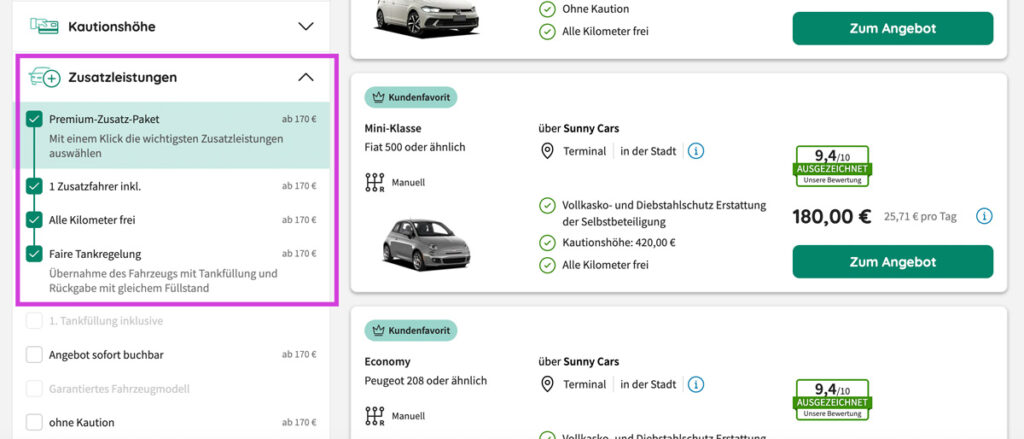Open price info icon next to 25,71 € pro Tag

click(x=984, y=216)
